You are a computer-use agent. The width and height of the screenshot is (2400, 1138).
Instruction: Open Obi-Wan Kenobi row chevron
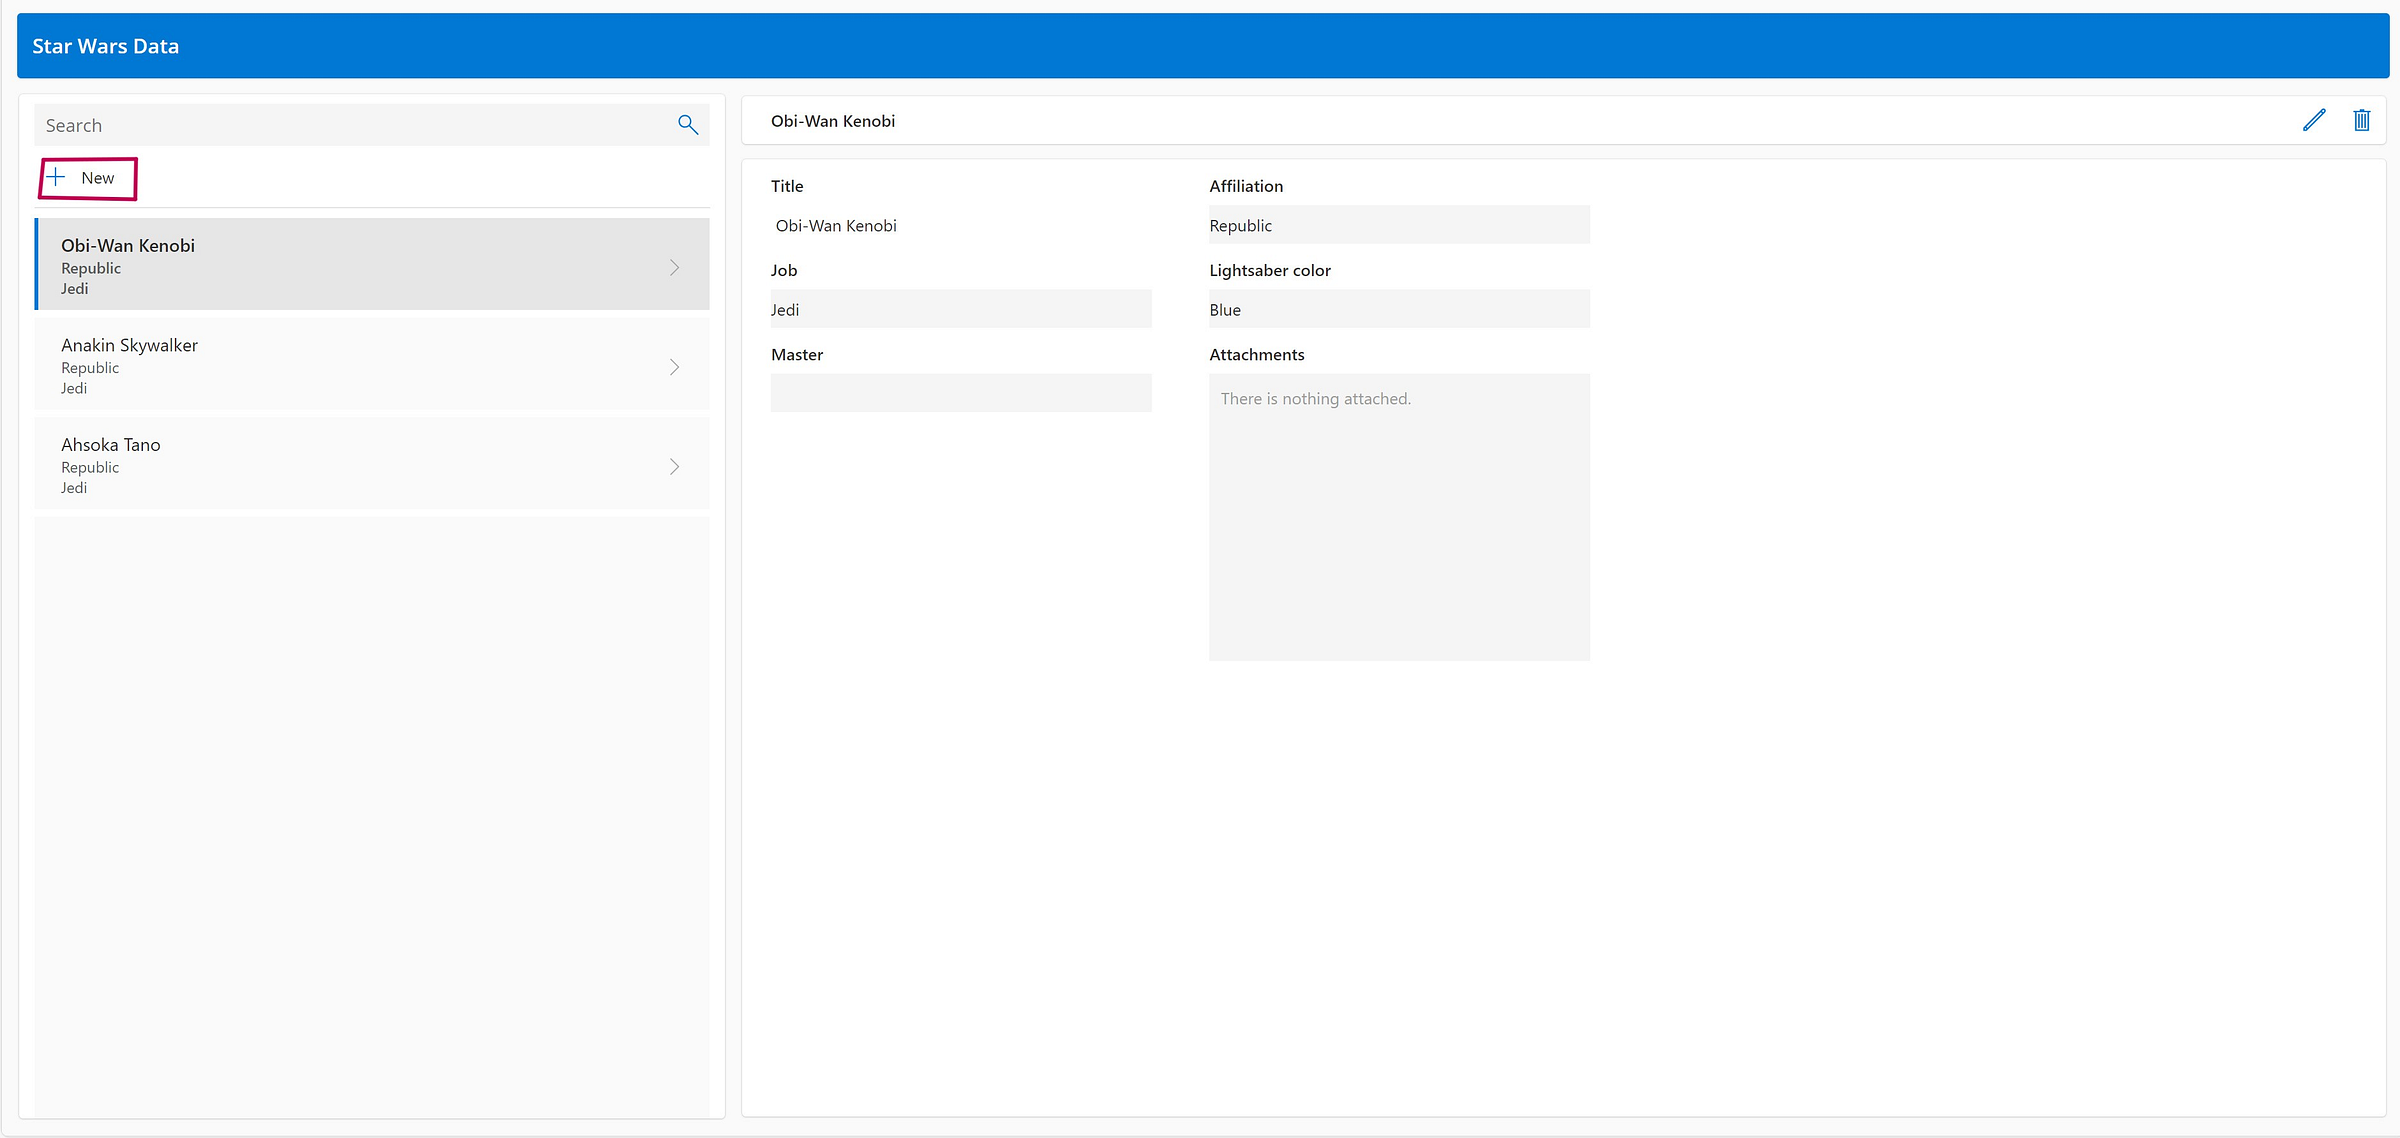coord(675,267)
